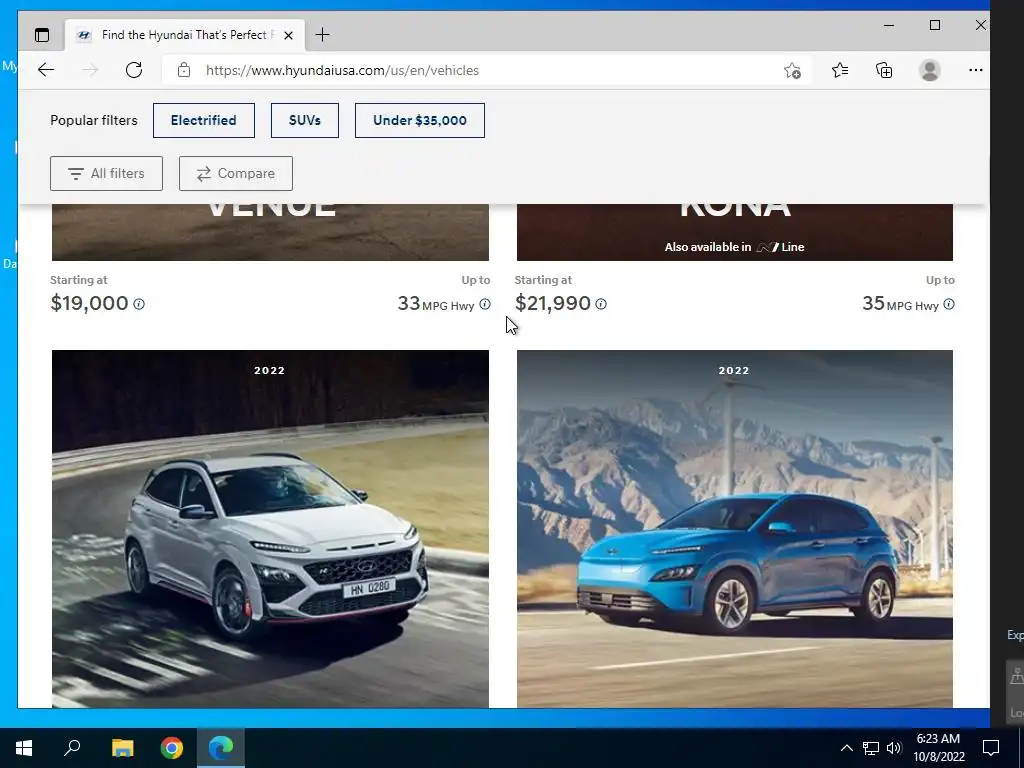The image size is (1024, 768).
Task: Open Edge Settings and more menu
Action: pyautogui.click(x=976, y=71)
